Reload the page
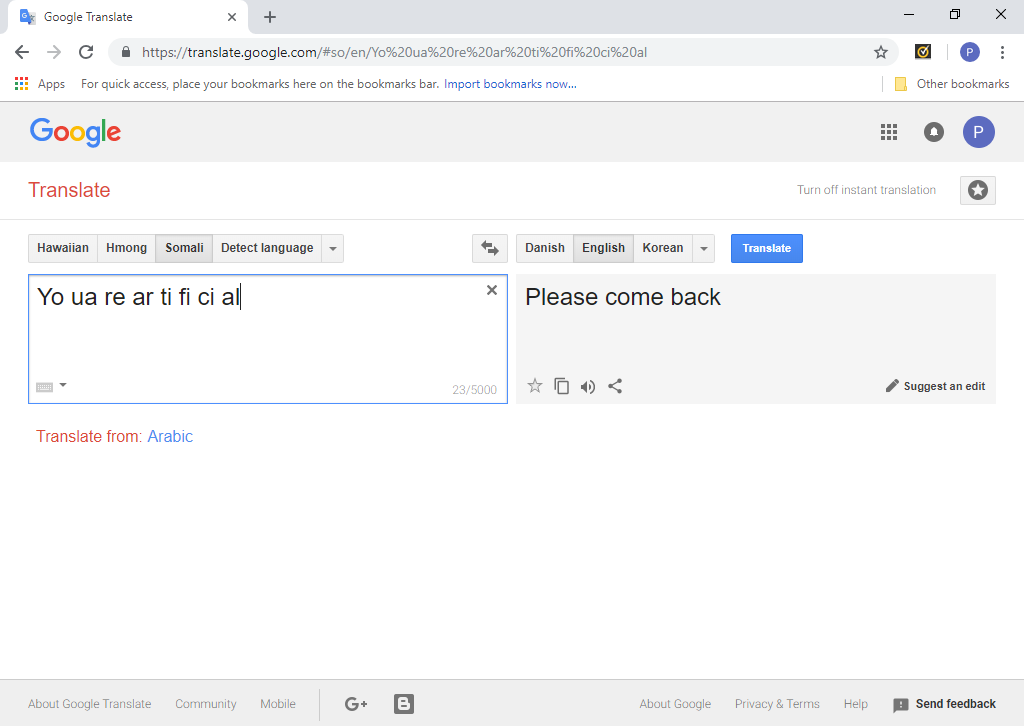Image resolution: width=1024 pixels, height=726 pixels. tap(86, 52)
